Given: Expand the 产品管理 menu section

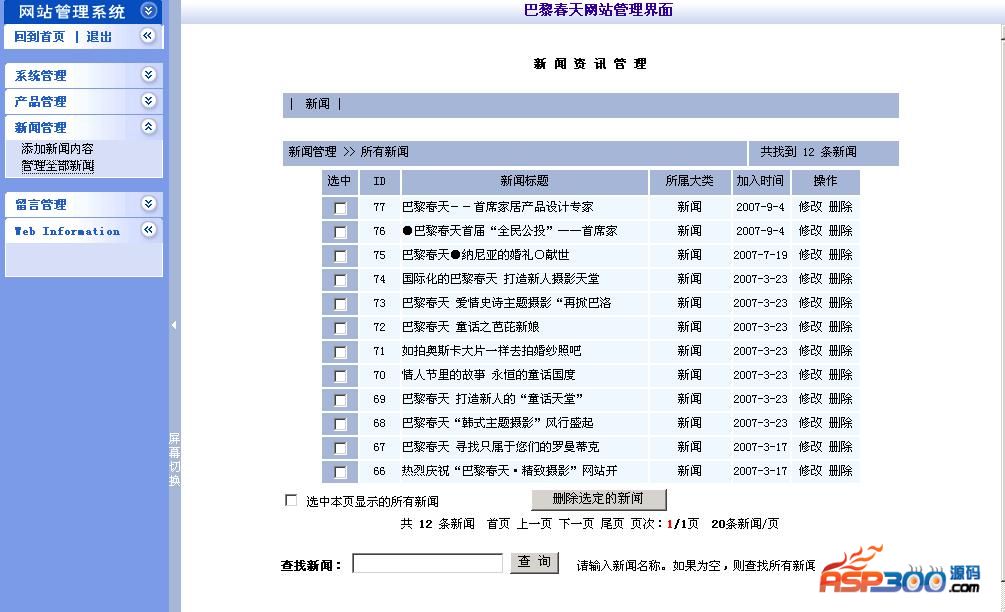Looking at the screenshot, I should click(148, 101).
